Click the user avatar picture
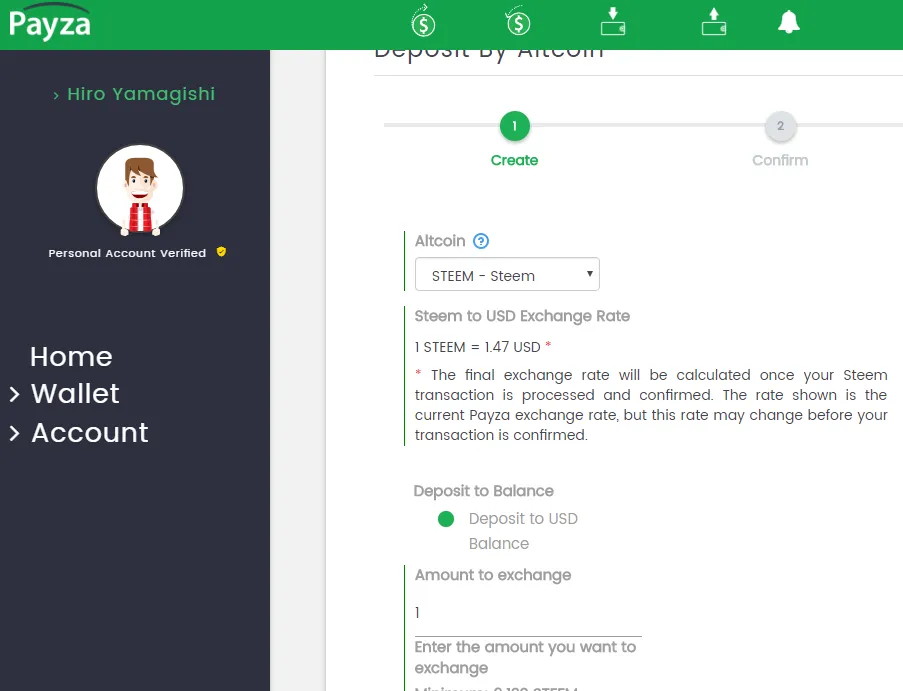 (x=140, y=189)
